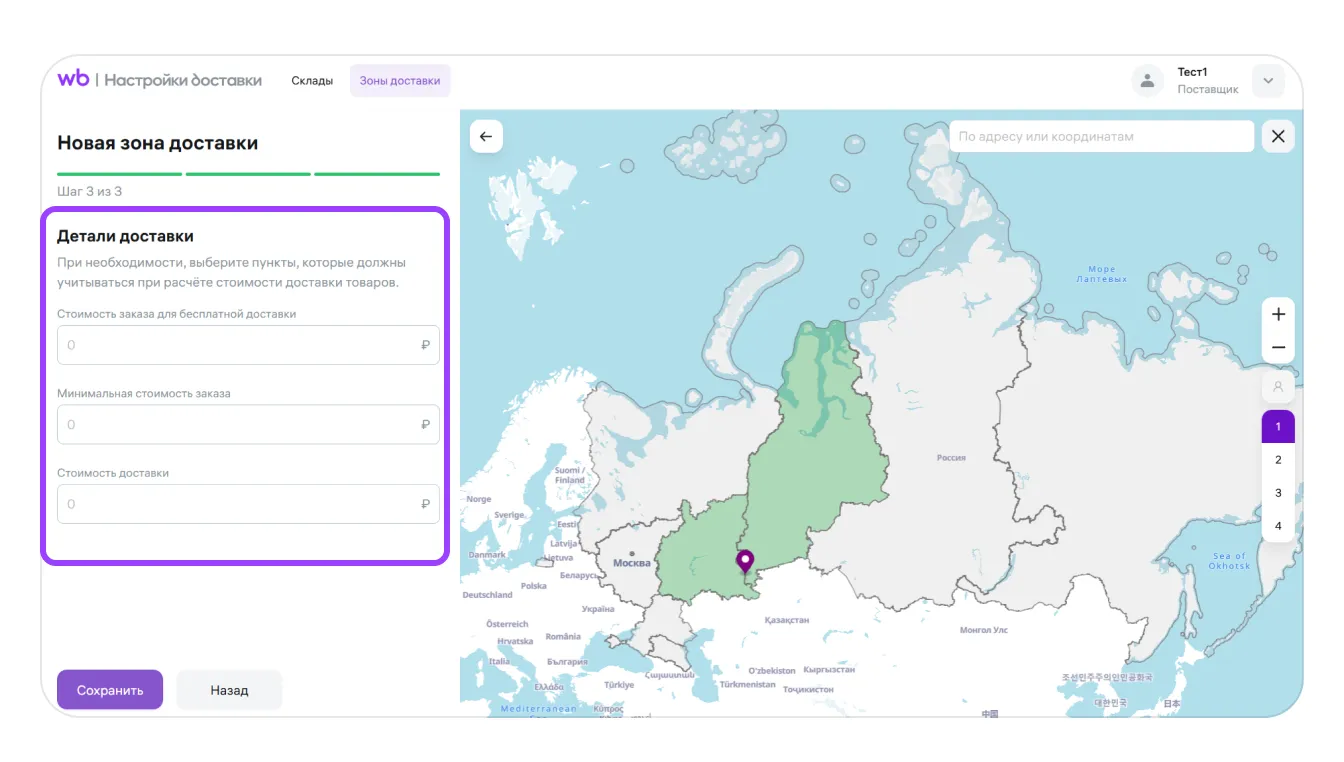Open the Склады tab
Viewport: 1344px width, 762px height.
pos(312,81)
